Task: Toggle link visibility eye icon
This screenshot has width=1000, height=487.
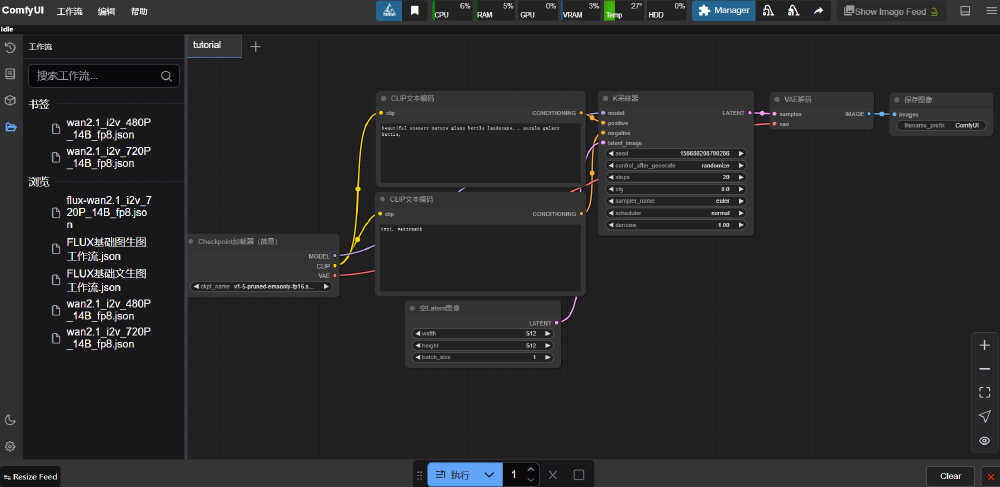Action: point(985,440)
